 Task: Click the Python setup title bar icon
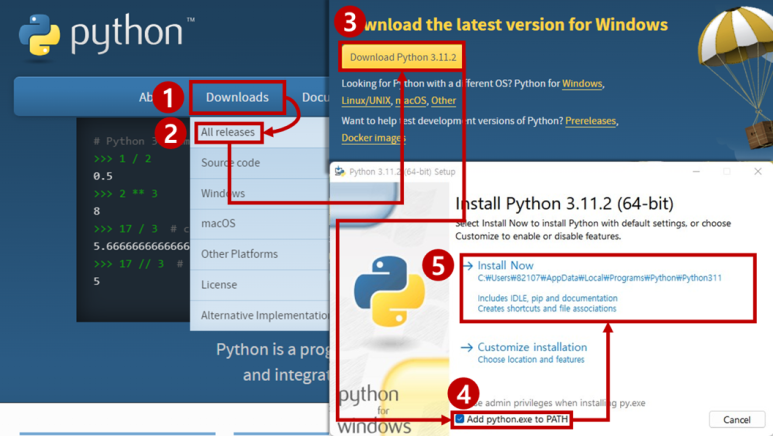[340, 172]
